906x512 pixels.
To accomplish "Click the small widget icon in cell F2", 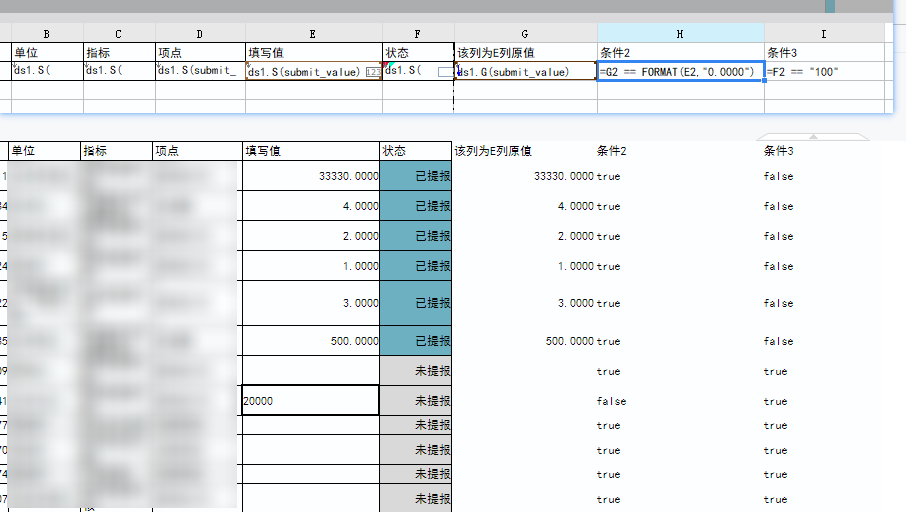I will [x=443, y=72].
